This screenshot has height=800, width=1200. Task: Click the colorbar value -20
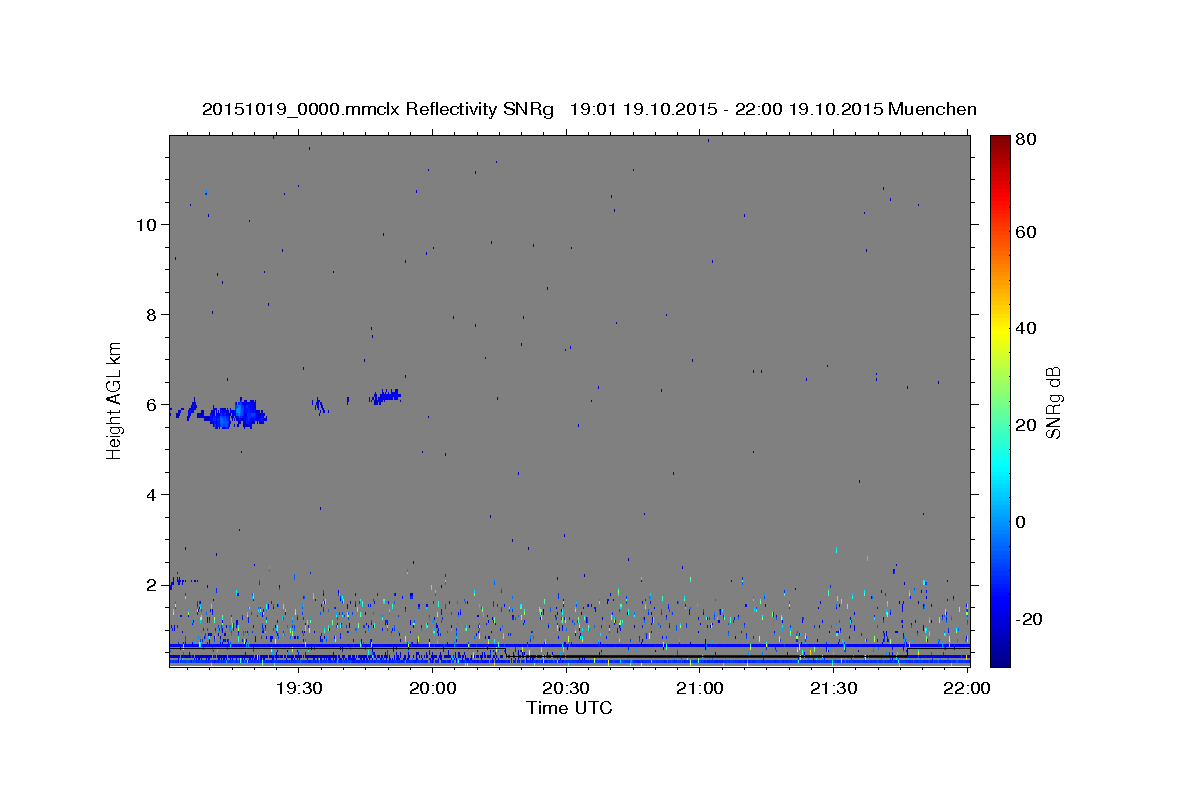[1028, 619]
